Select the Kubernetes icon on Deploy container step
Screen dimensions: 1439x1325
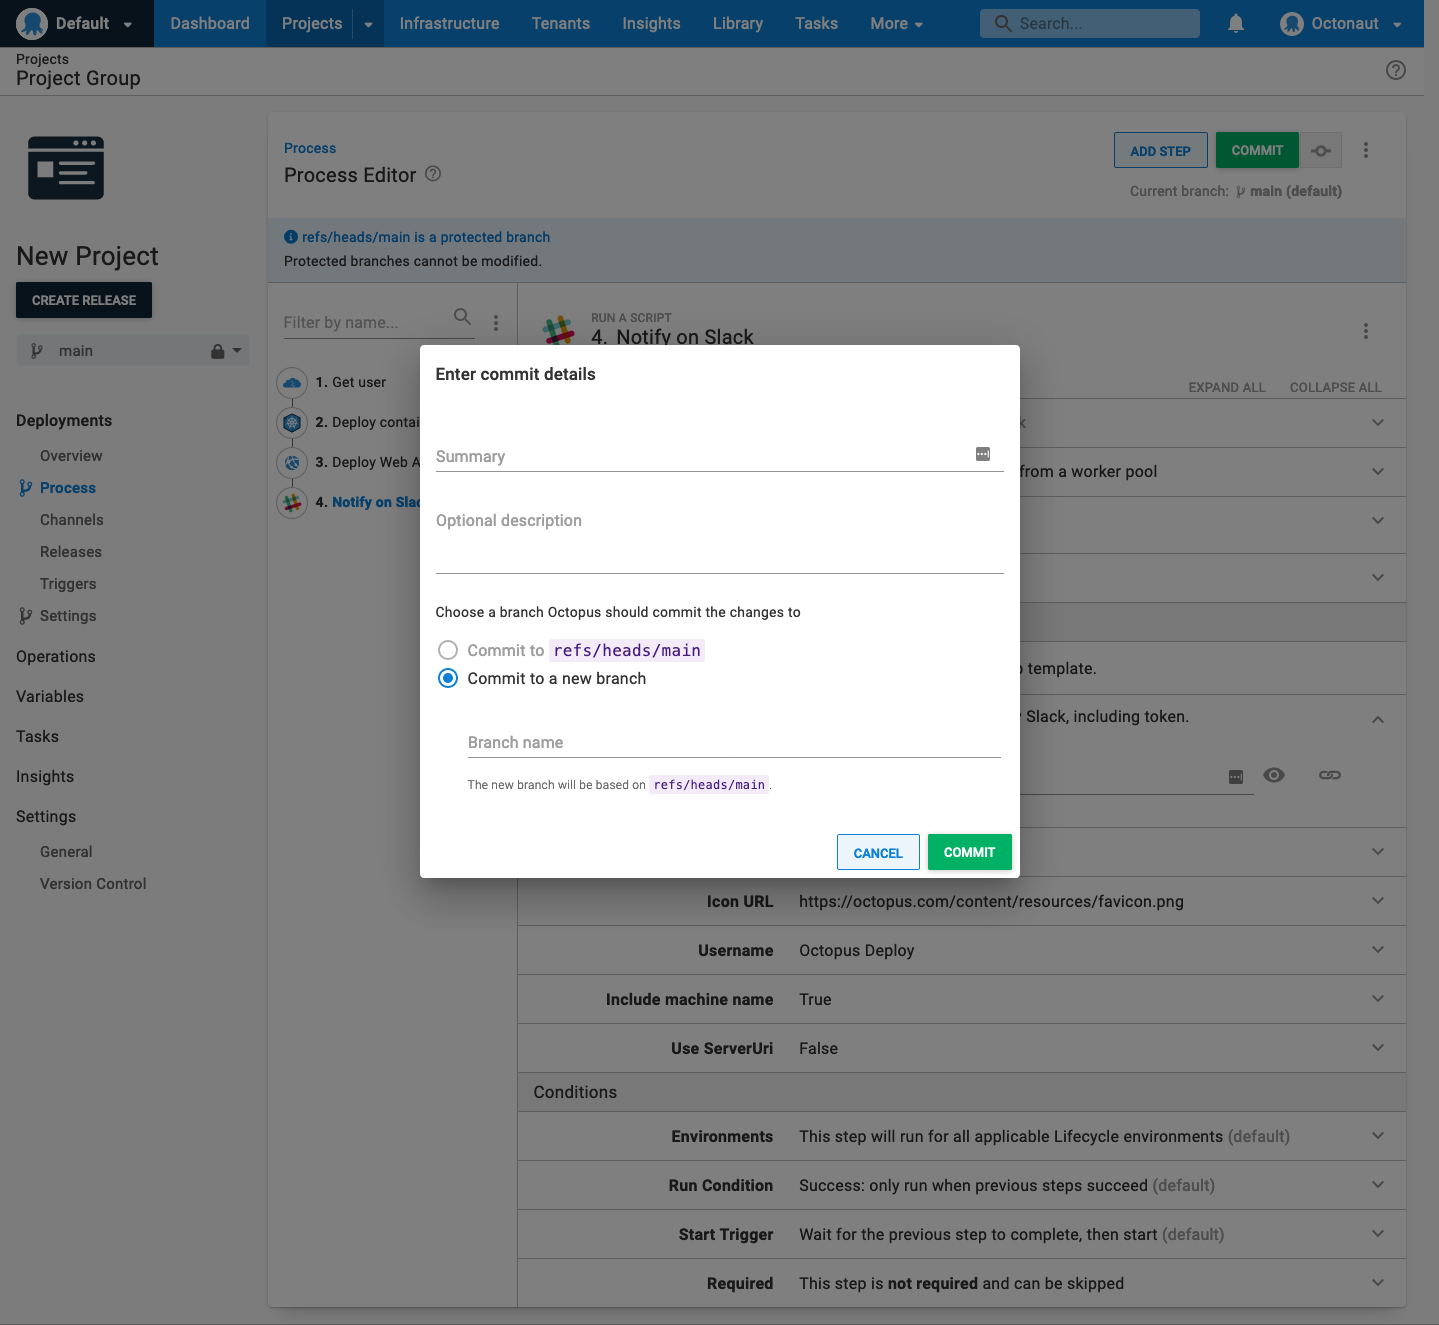291,422
